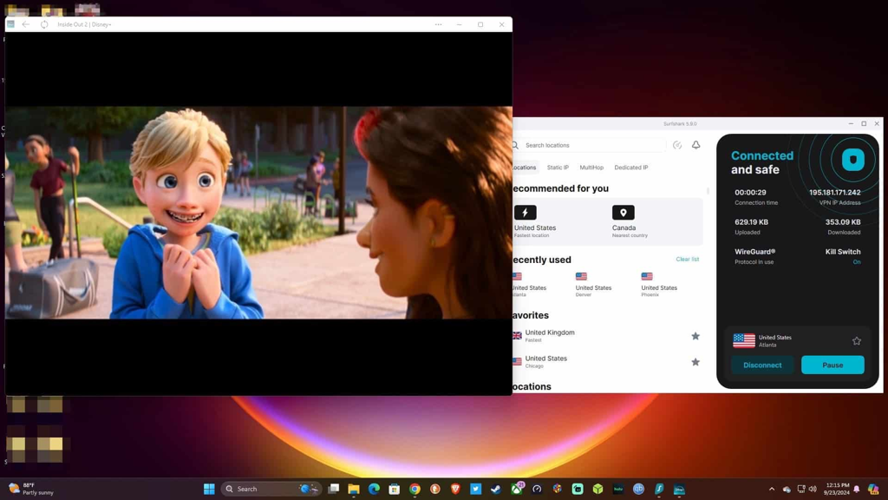Open Surfshark notifications bell
The height and width of the screenshot is (500, 888).
click(x=696, y=145)
